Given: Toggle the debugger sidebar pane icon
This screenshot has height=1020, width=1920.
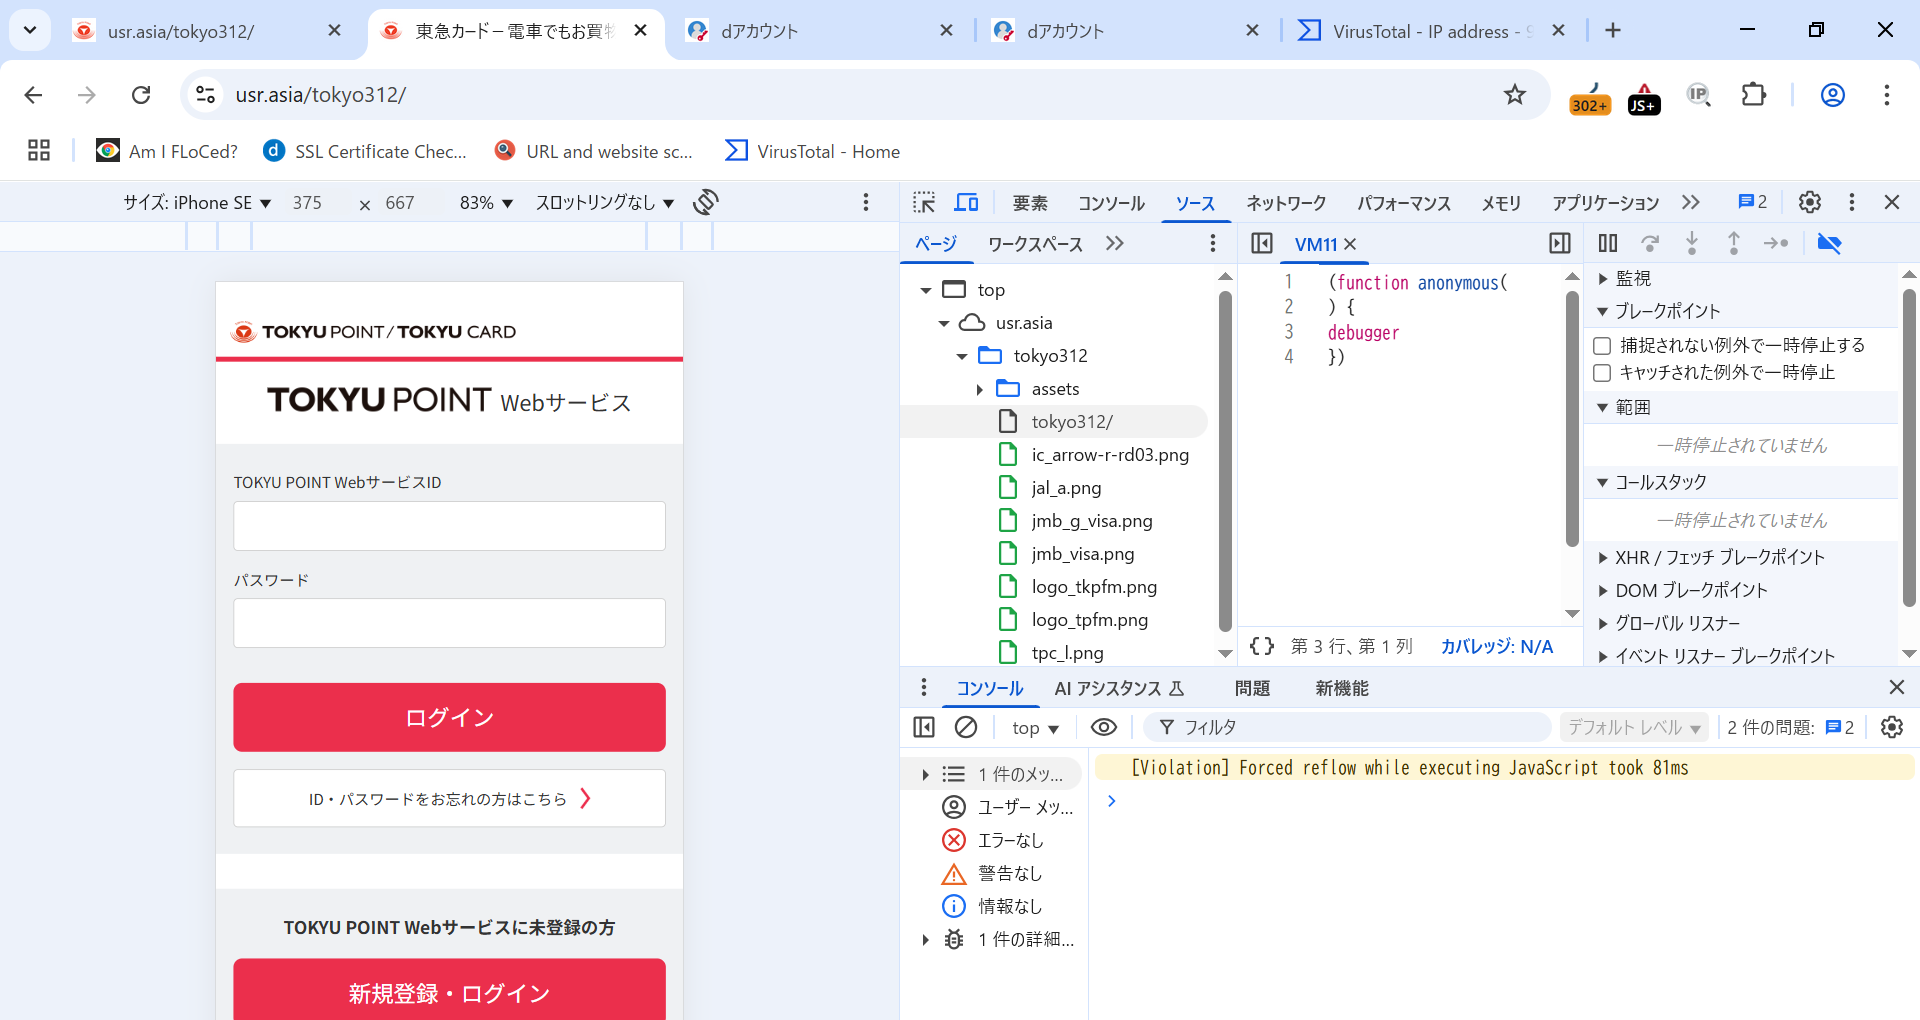Looking at the screenshot, I should pos(1560,243).
